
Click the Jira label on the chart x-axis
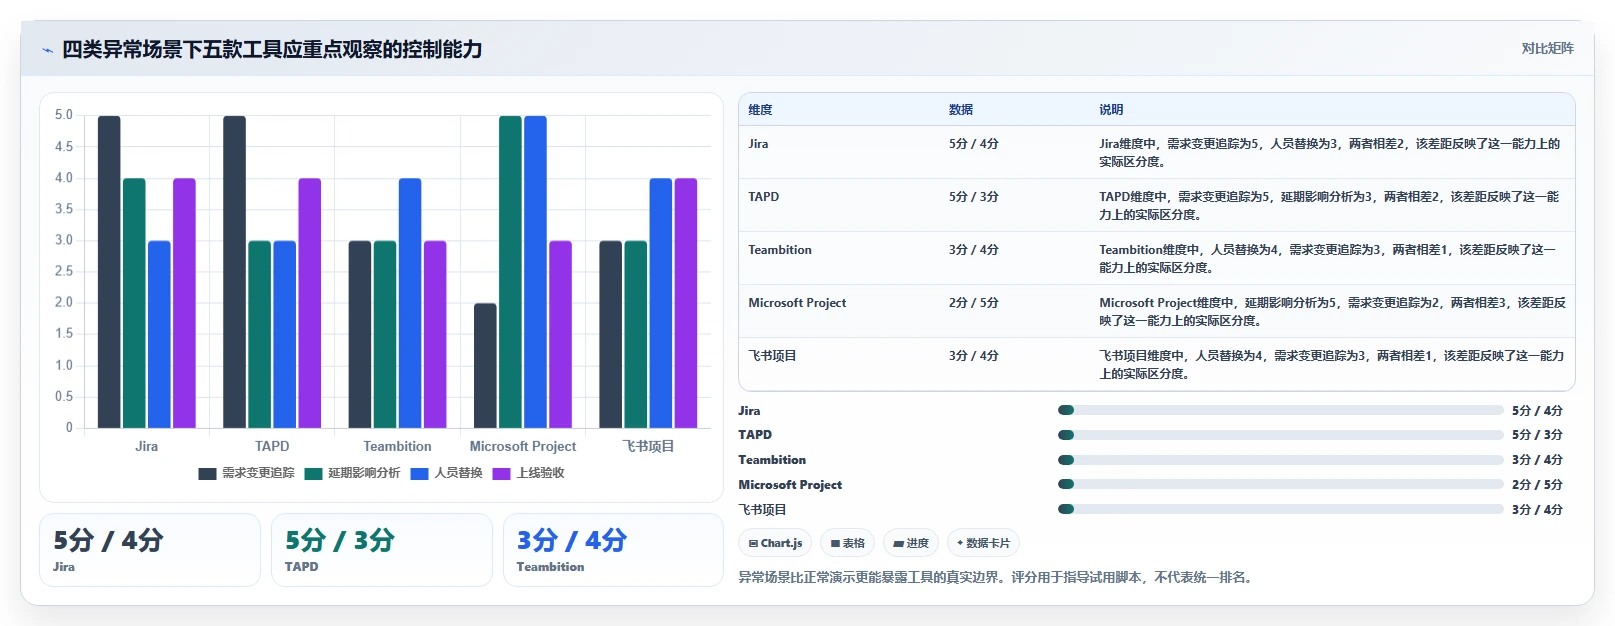coord(146,446)
